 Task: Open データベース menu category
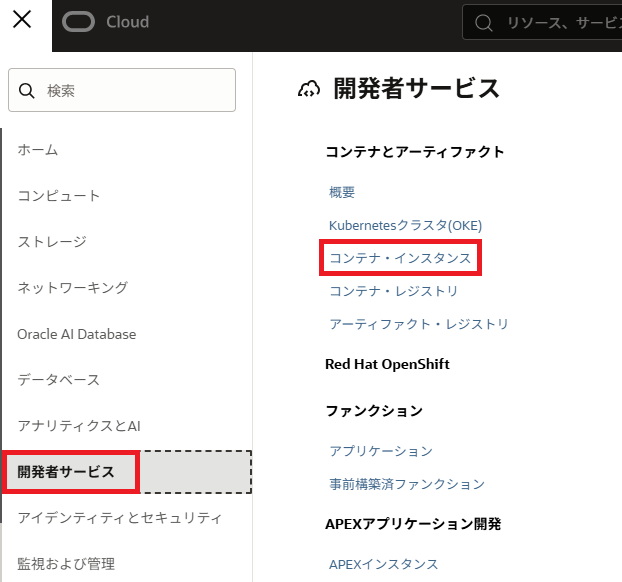tap(59, 380)
